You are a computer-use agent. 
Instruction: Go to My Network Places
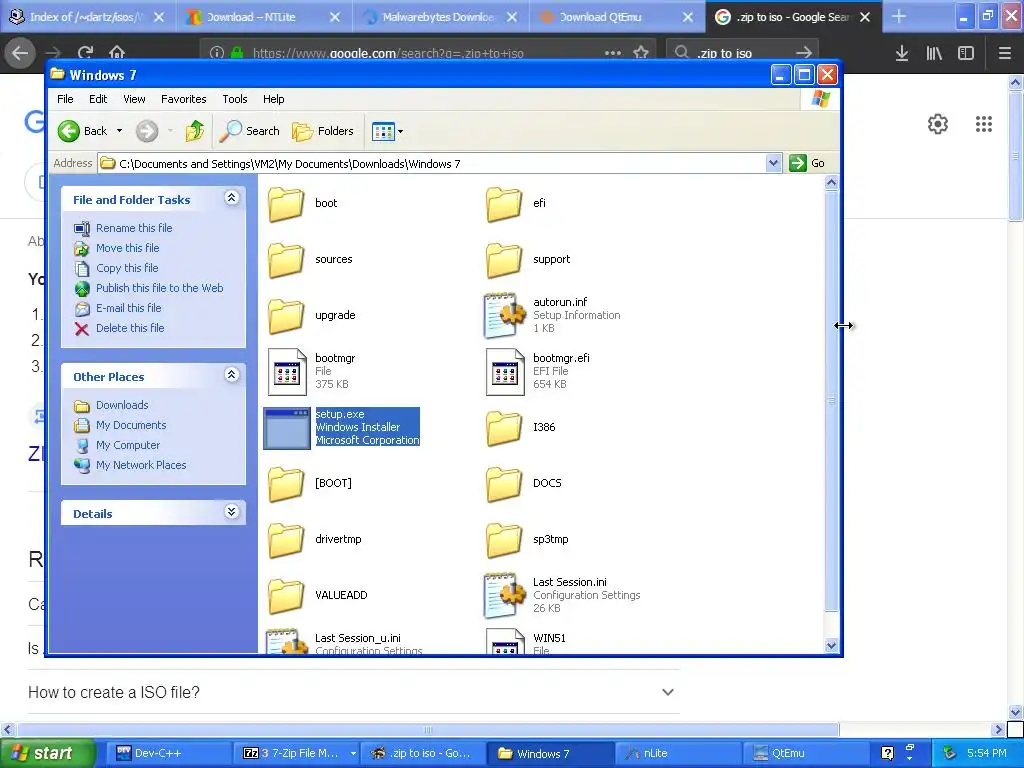pos(141,466)
